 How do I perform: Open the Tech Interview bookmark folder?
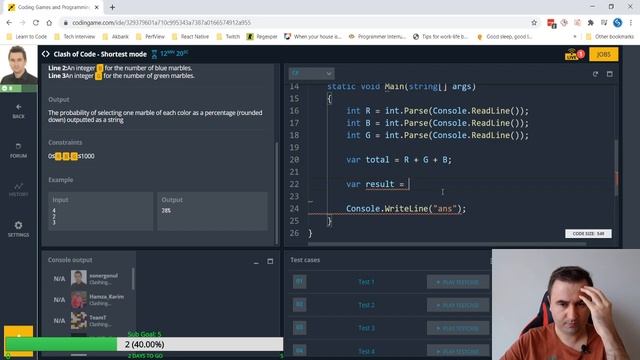click(x=75, y=37)
